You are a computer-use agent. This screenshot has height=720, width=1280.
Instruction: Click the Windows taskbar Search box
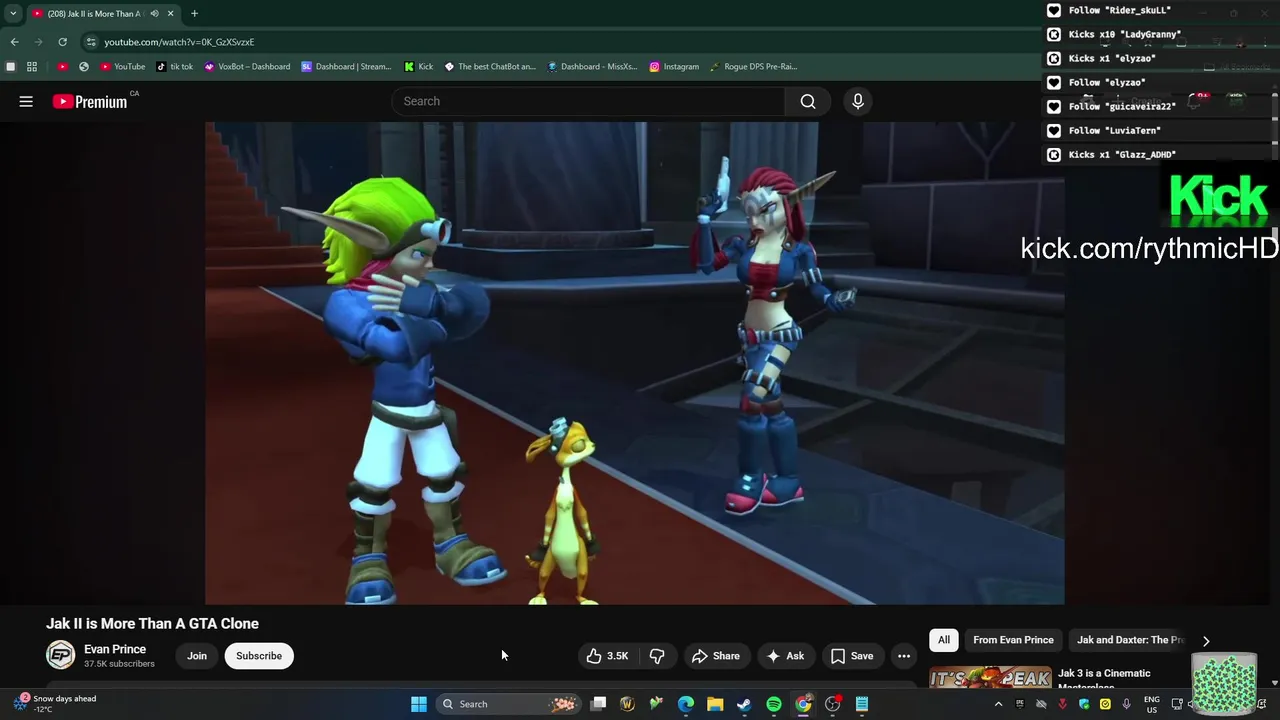point(511,704)
